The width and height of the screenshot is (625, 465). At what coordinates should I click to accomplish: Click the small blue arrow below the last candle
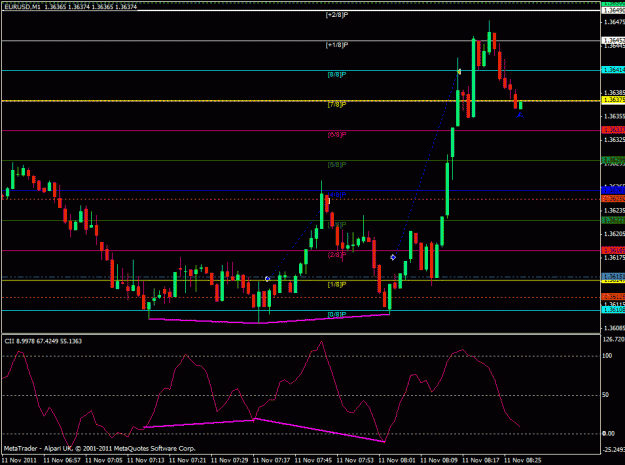(x=520, y=115)
